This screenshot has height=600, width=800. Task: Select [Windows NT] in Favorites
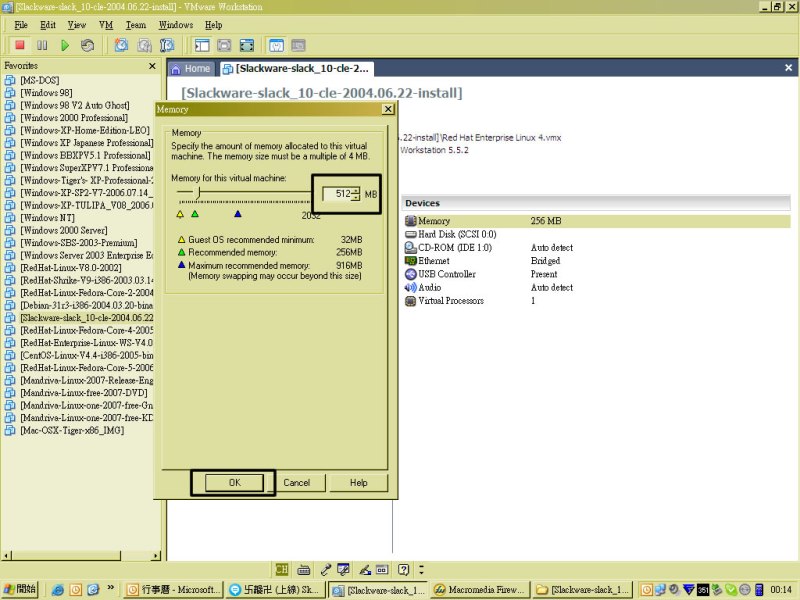coord(47,218)
